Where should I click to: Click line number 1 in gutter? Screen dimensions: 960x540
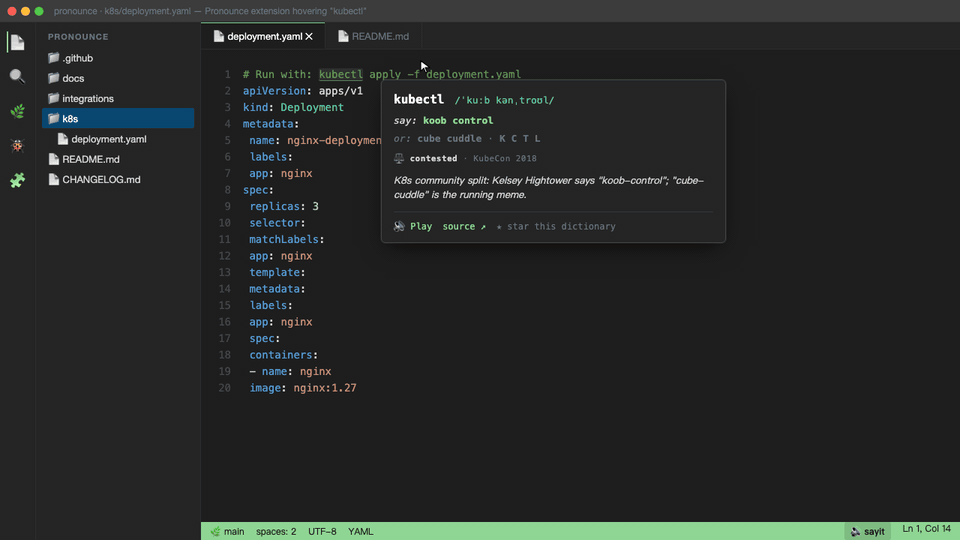(x=227, y=74)
